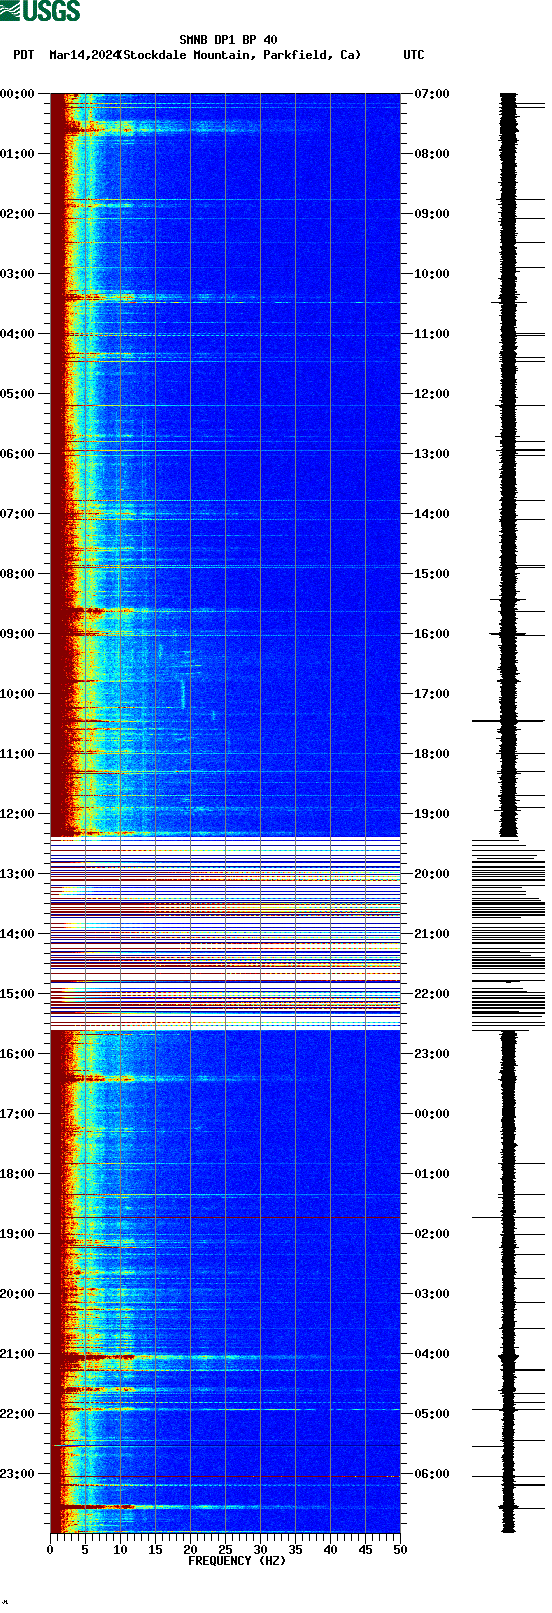Viewport: 552px width, 1613px height.
Task: Click the PDT timezone label
Action: (23, 55)
